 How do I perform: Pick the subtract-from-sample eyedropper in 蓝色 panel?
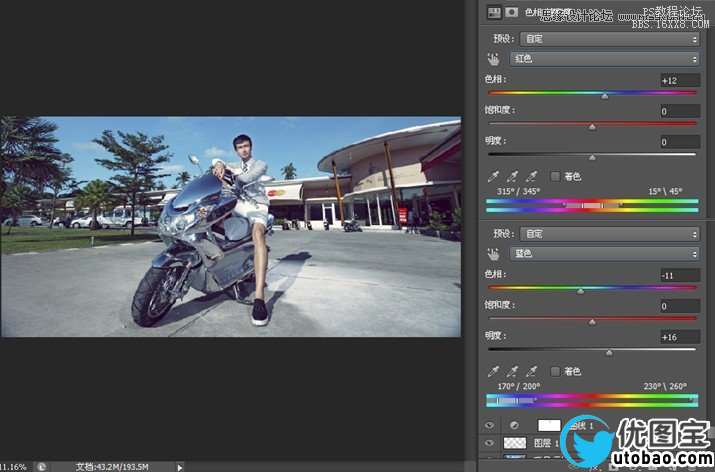coord(532,371)
